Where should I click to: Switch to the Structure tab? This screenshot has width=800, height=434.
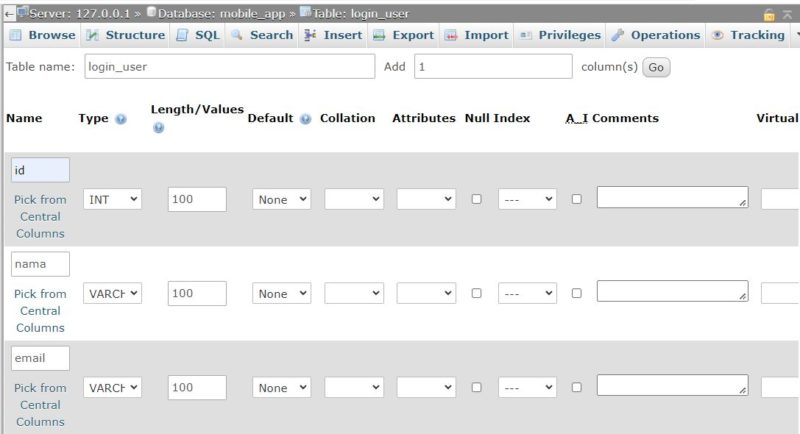[125, 35]
